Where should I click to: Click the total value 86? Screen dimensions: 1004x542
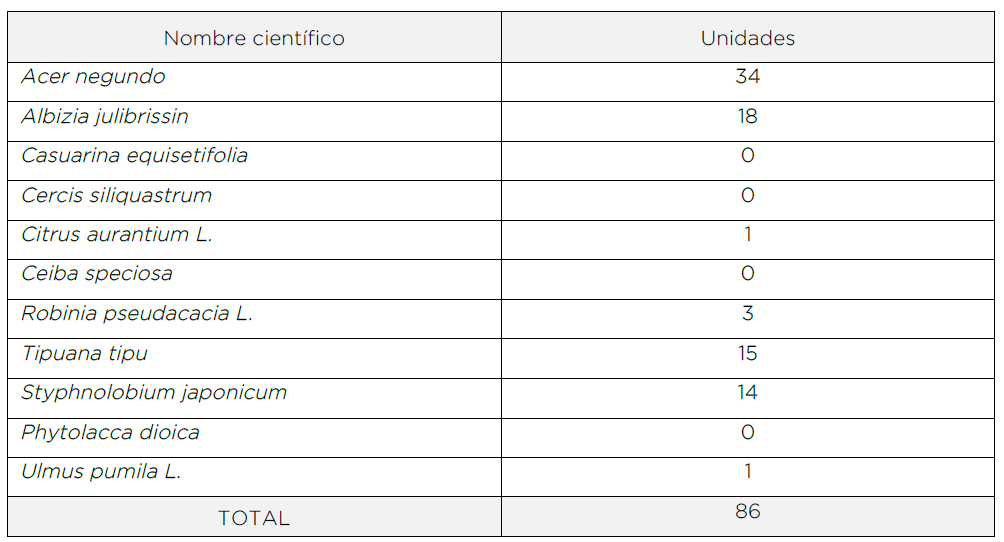tap(747, 511)
